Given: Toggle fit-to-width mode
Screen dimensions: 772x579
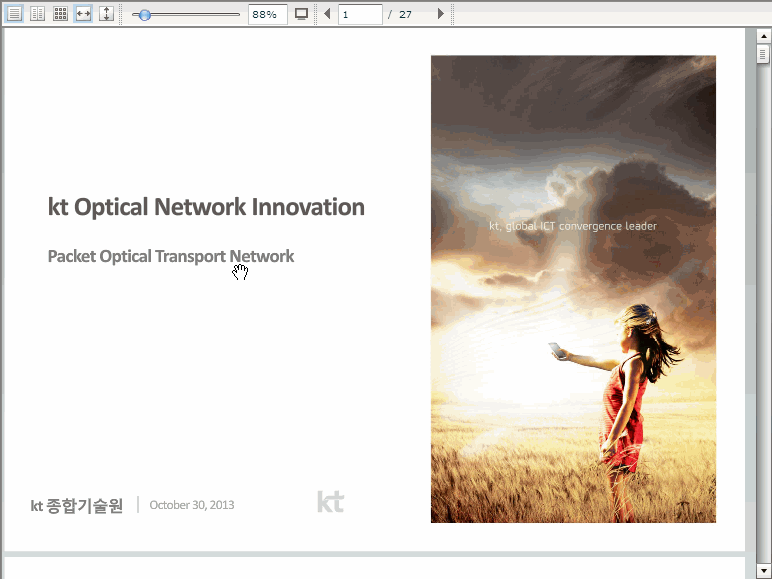Looking at the screenshot, I should [x=83, y=14].
